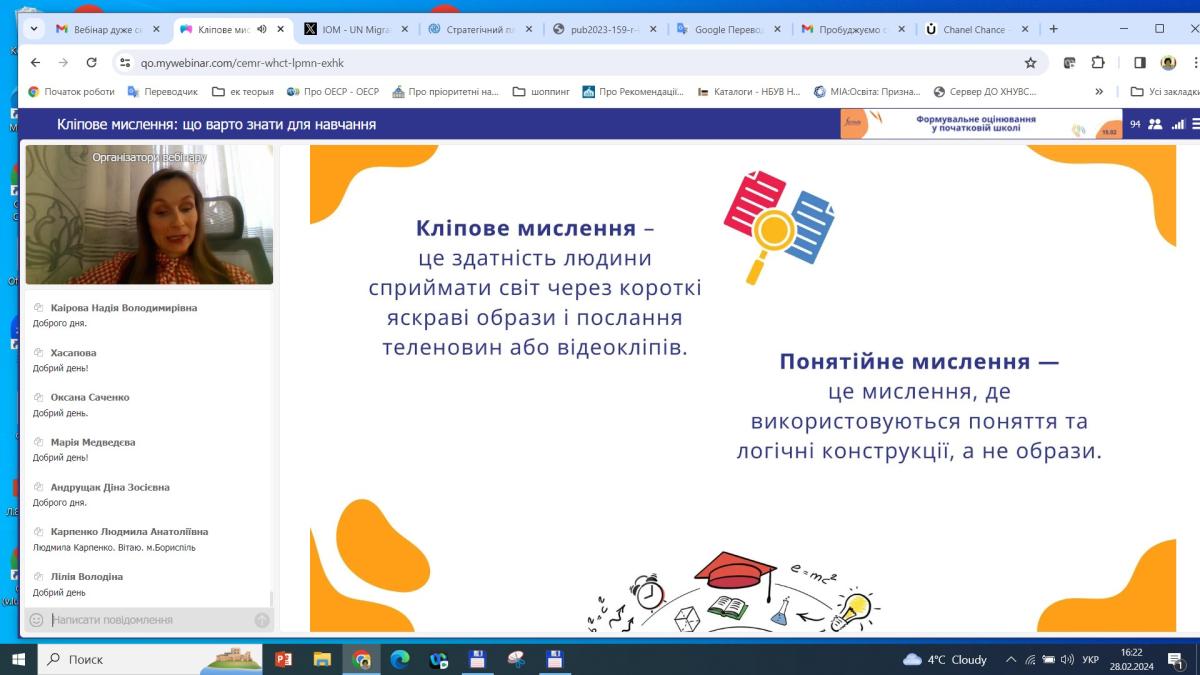
Task: Switch the УКР keyboard language indicator
Action: point(1091,660)
